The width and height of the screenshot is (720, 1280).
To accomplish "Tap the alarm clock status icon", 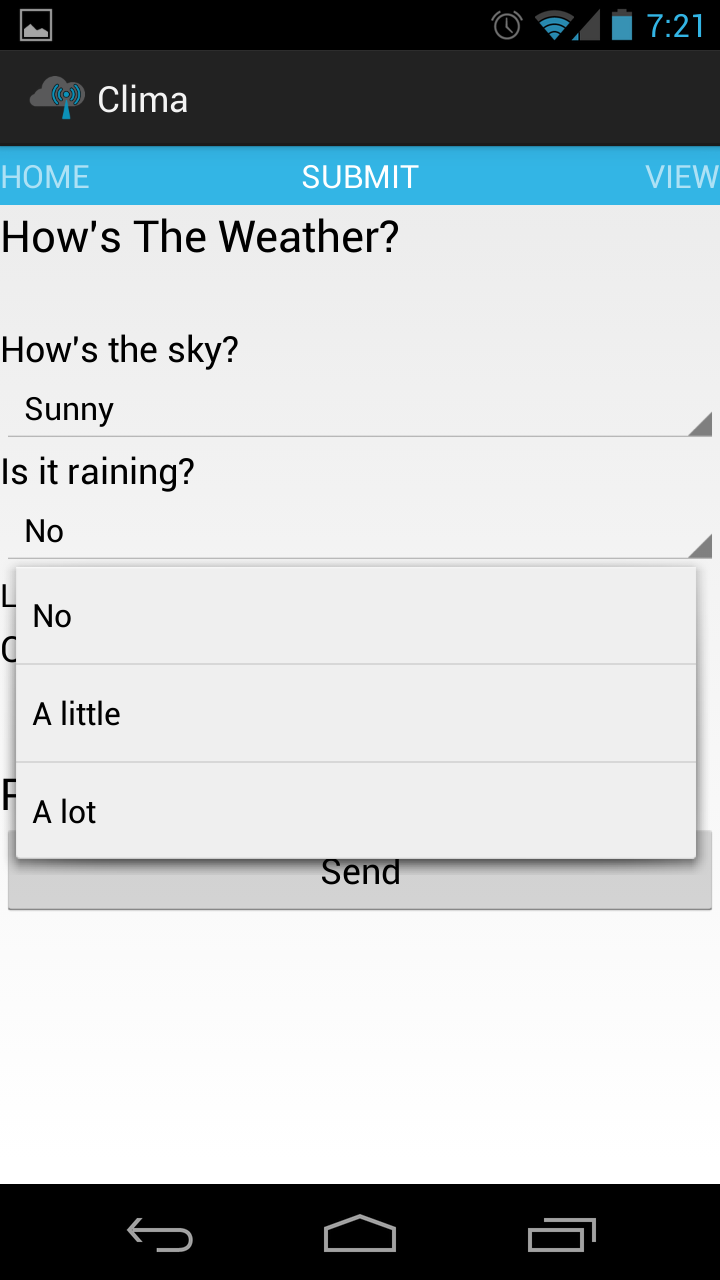I will pos(507,25).
